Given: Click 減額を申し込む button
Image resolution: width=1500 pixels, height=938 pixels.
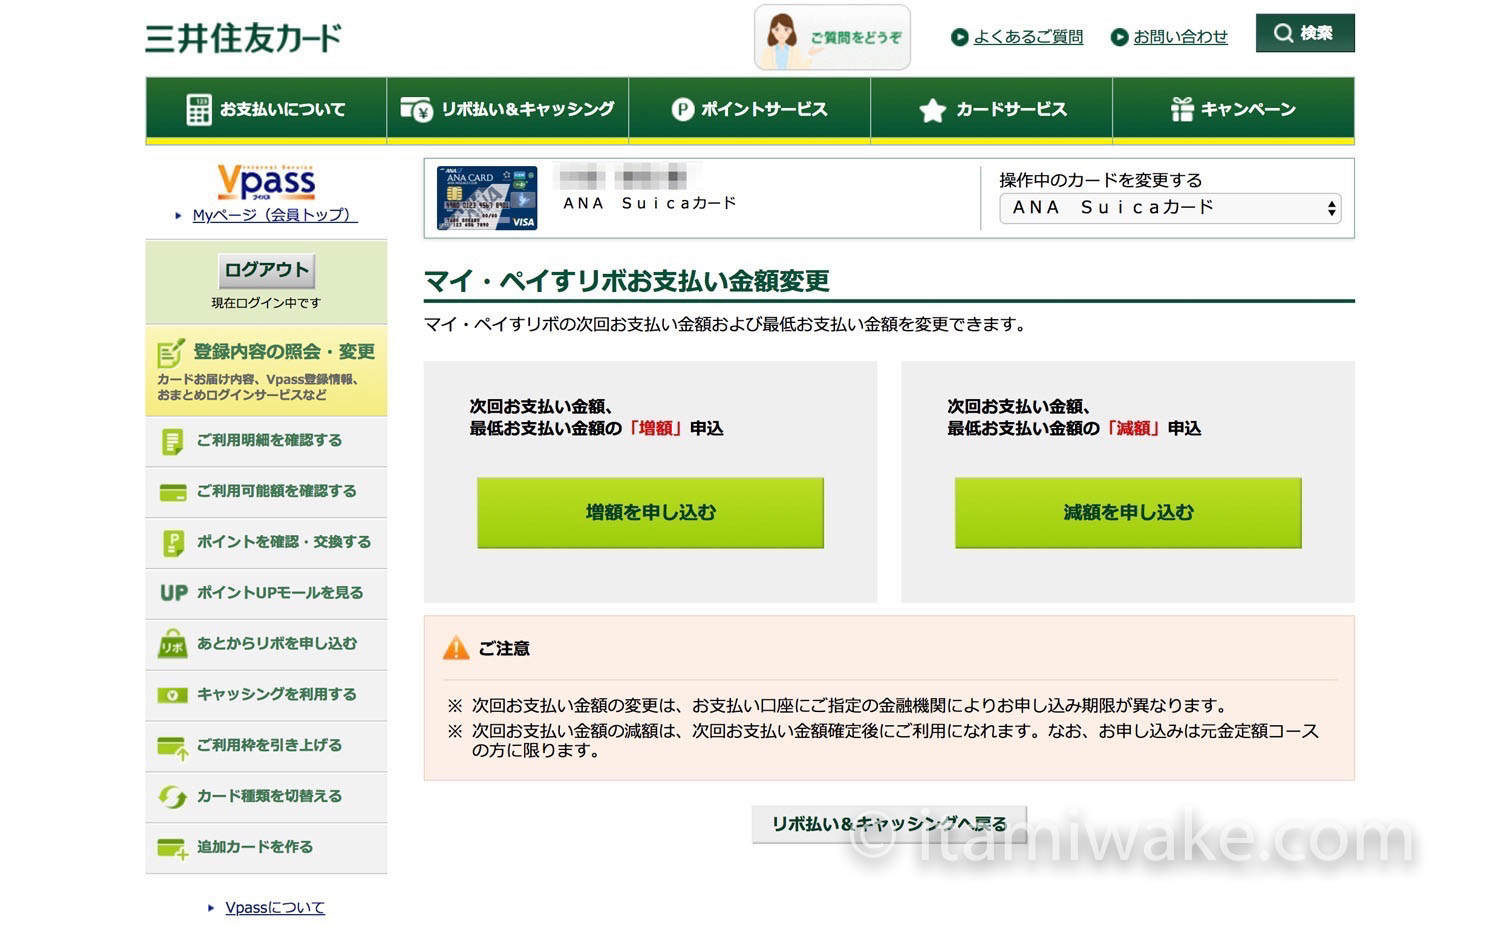Looking at the screenshot, I should 1128,513.
